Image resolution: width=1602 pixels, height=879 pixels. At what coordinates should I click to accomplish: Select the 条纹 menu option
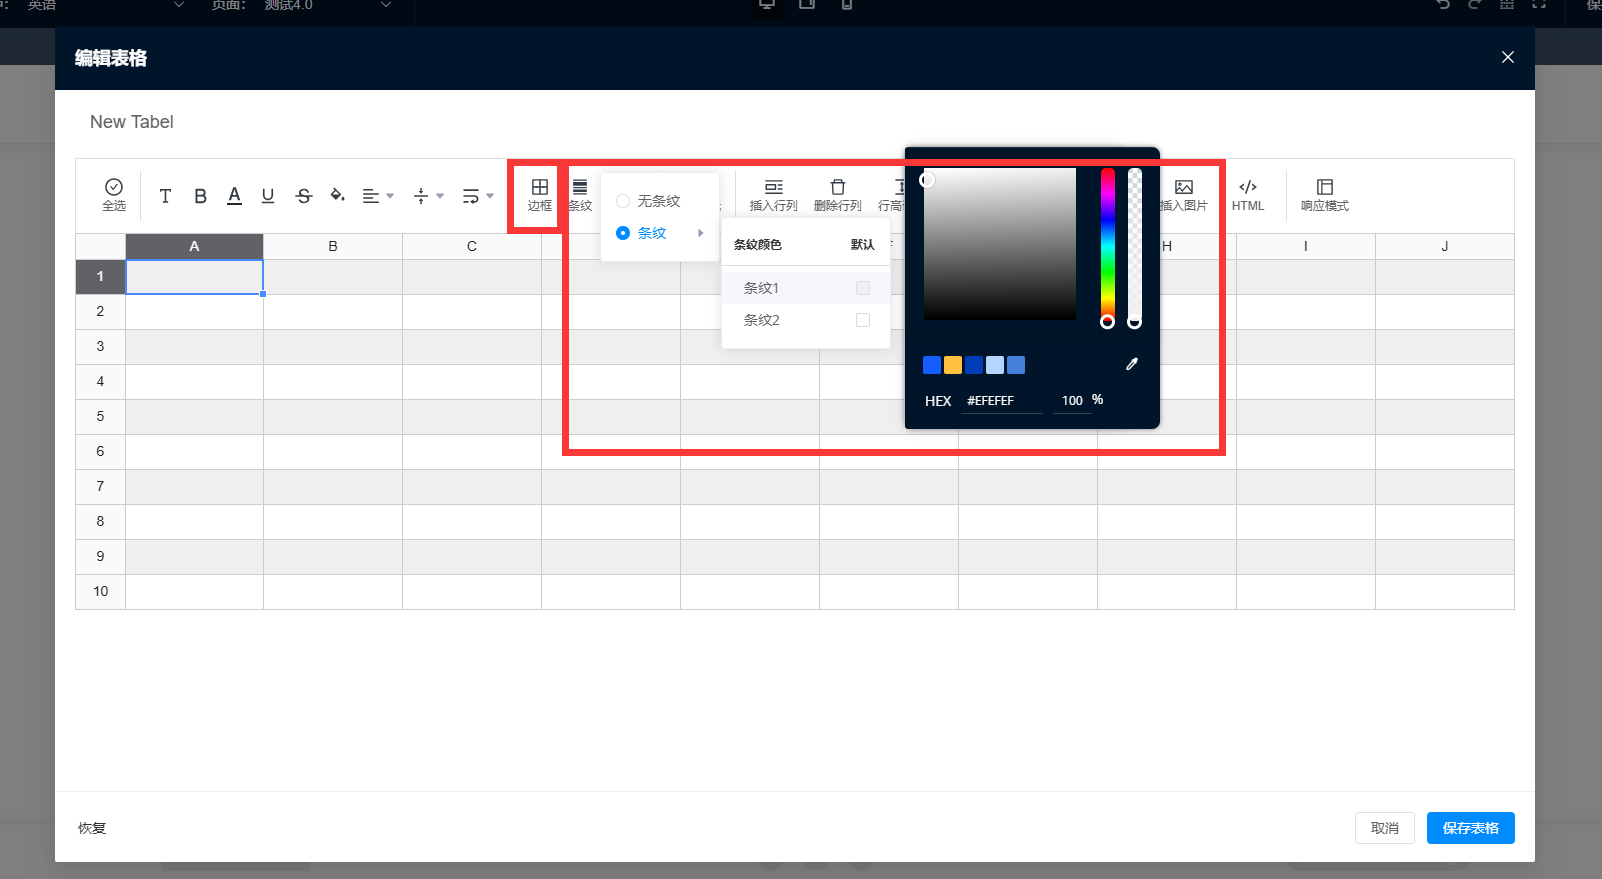[652, 233]
